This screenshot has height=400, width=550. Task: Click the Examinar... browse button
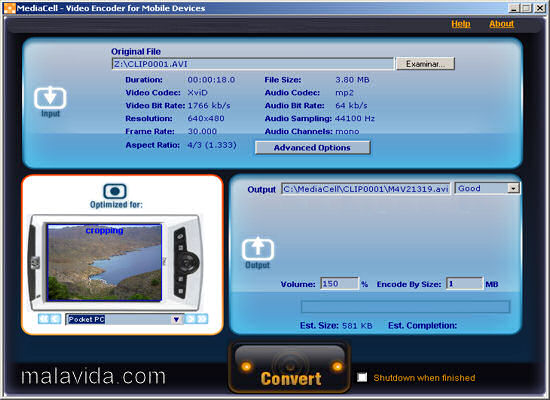pyautogui.click(x=425, y=64)
